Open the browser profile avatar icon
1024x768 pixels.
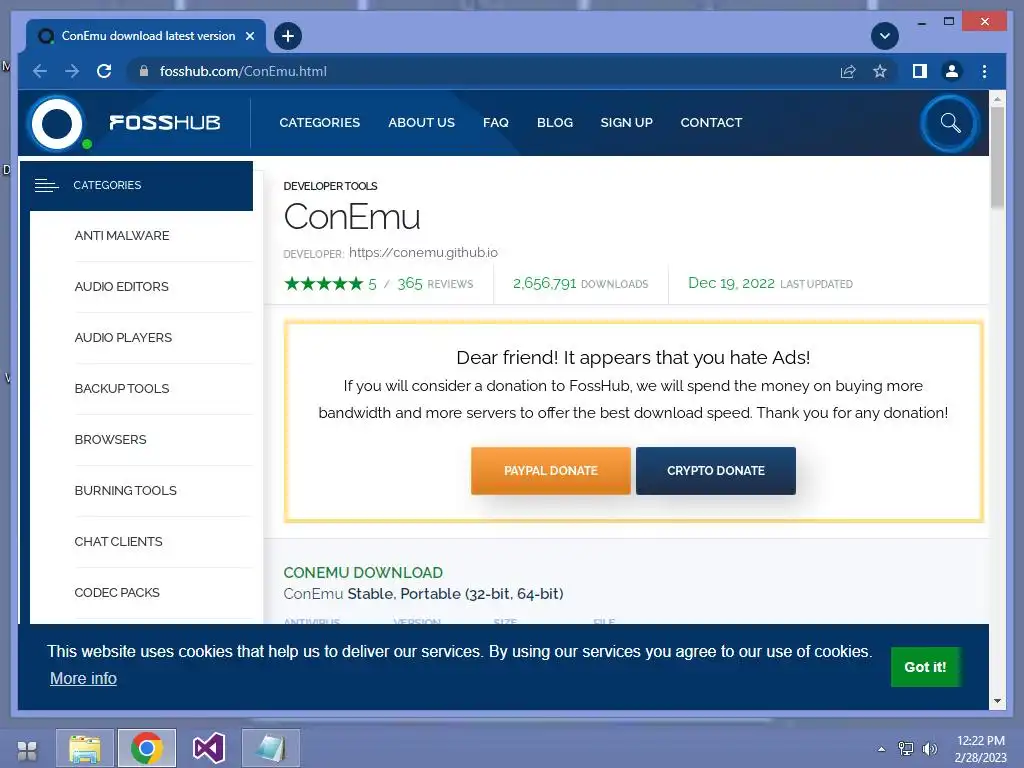tap(952, 71)
